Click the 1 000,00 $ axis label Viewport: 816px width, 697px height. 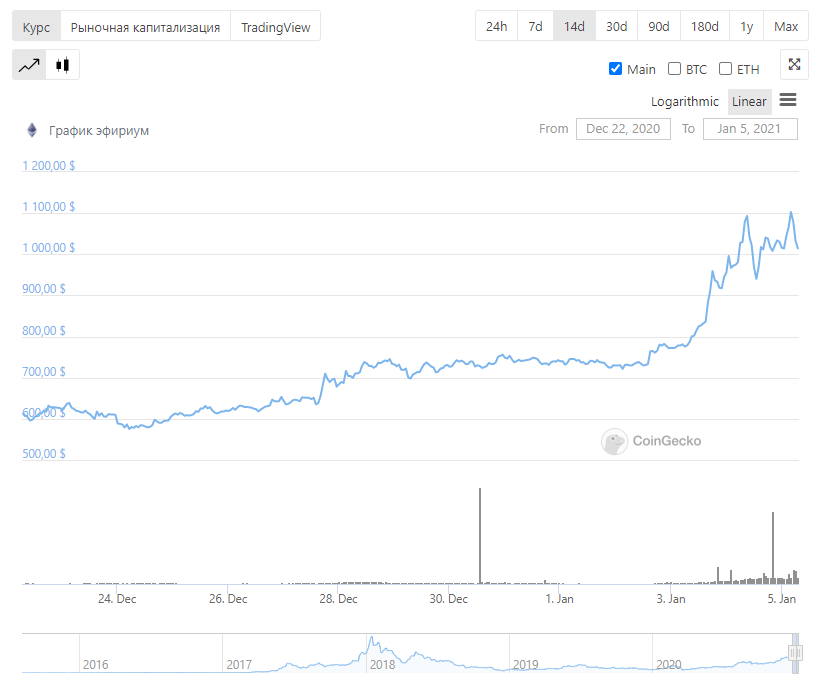click(48, 248)
